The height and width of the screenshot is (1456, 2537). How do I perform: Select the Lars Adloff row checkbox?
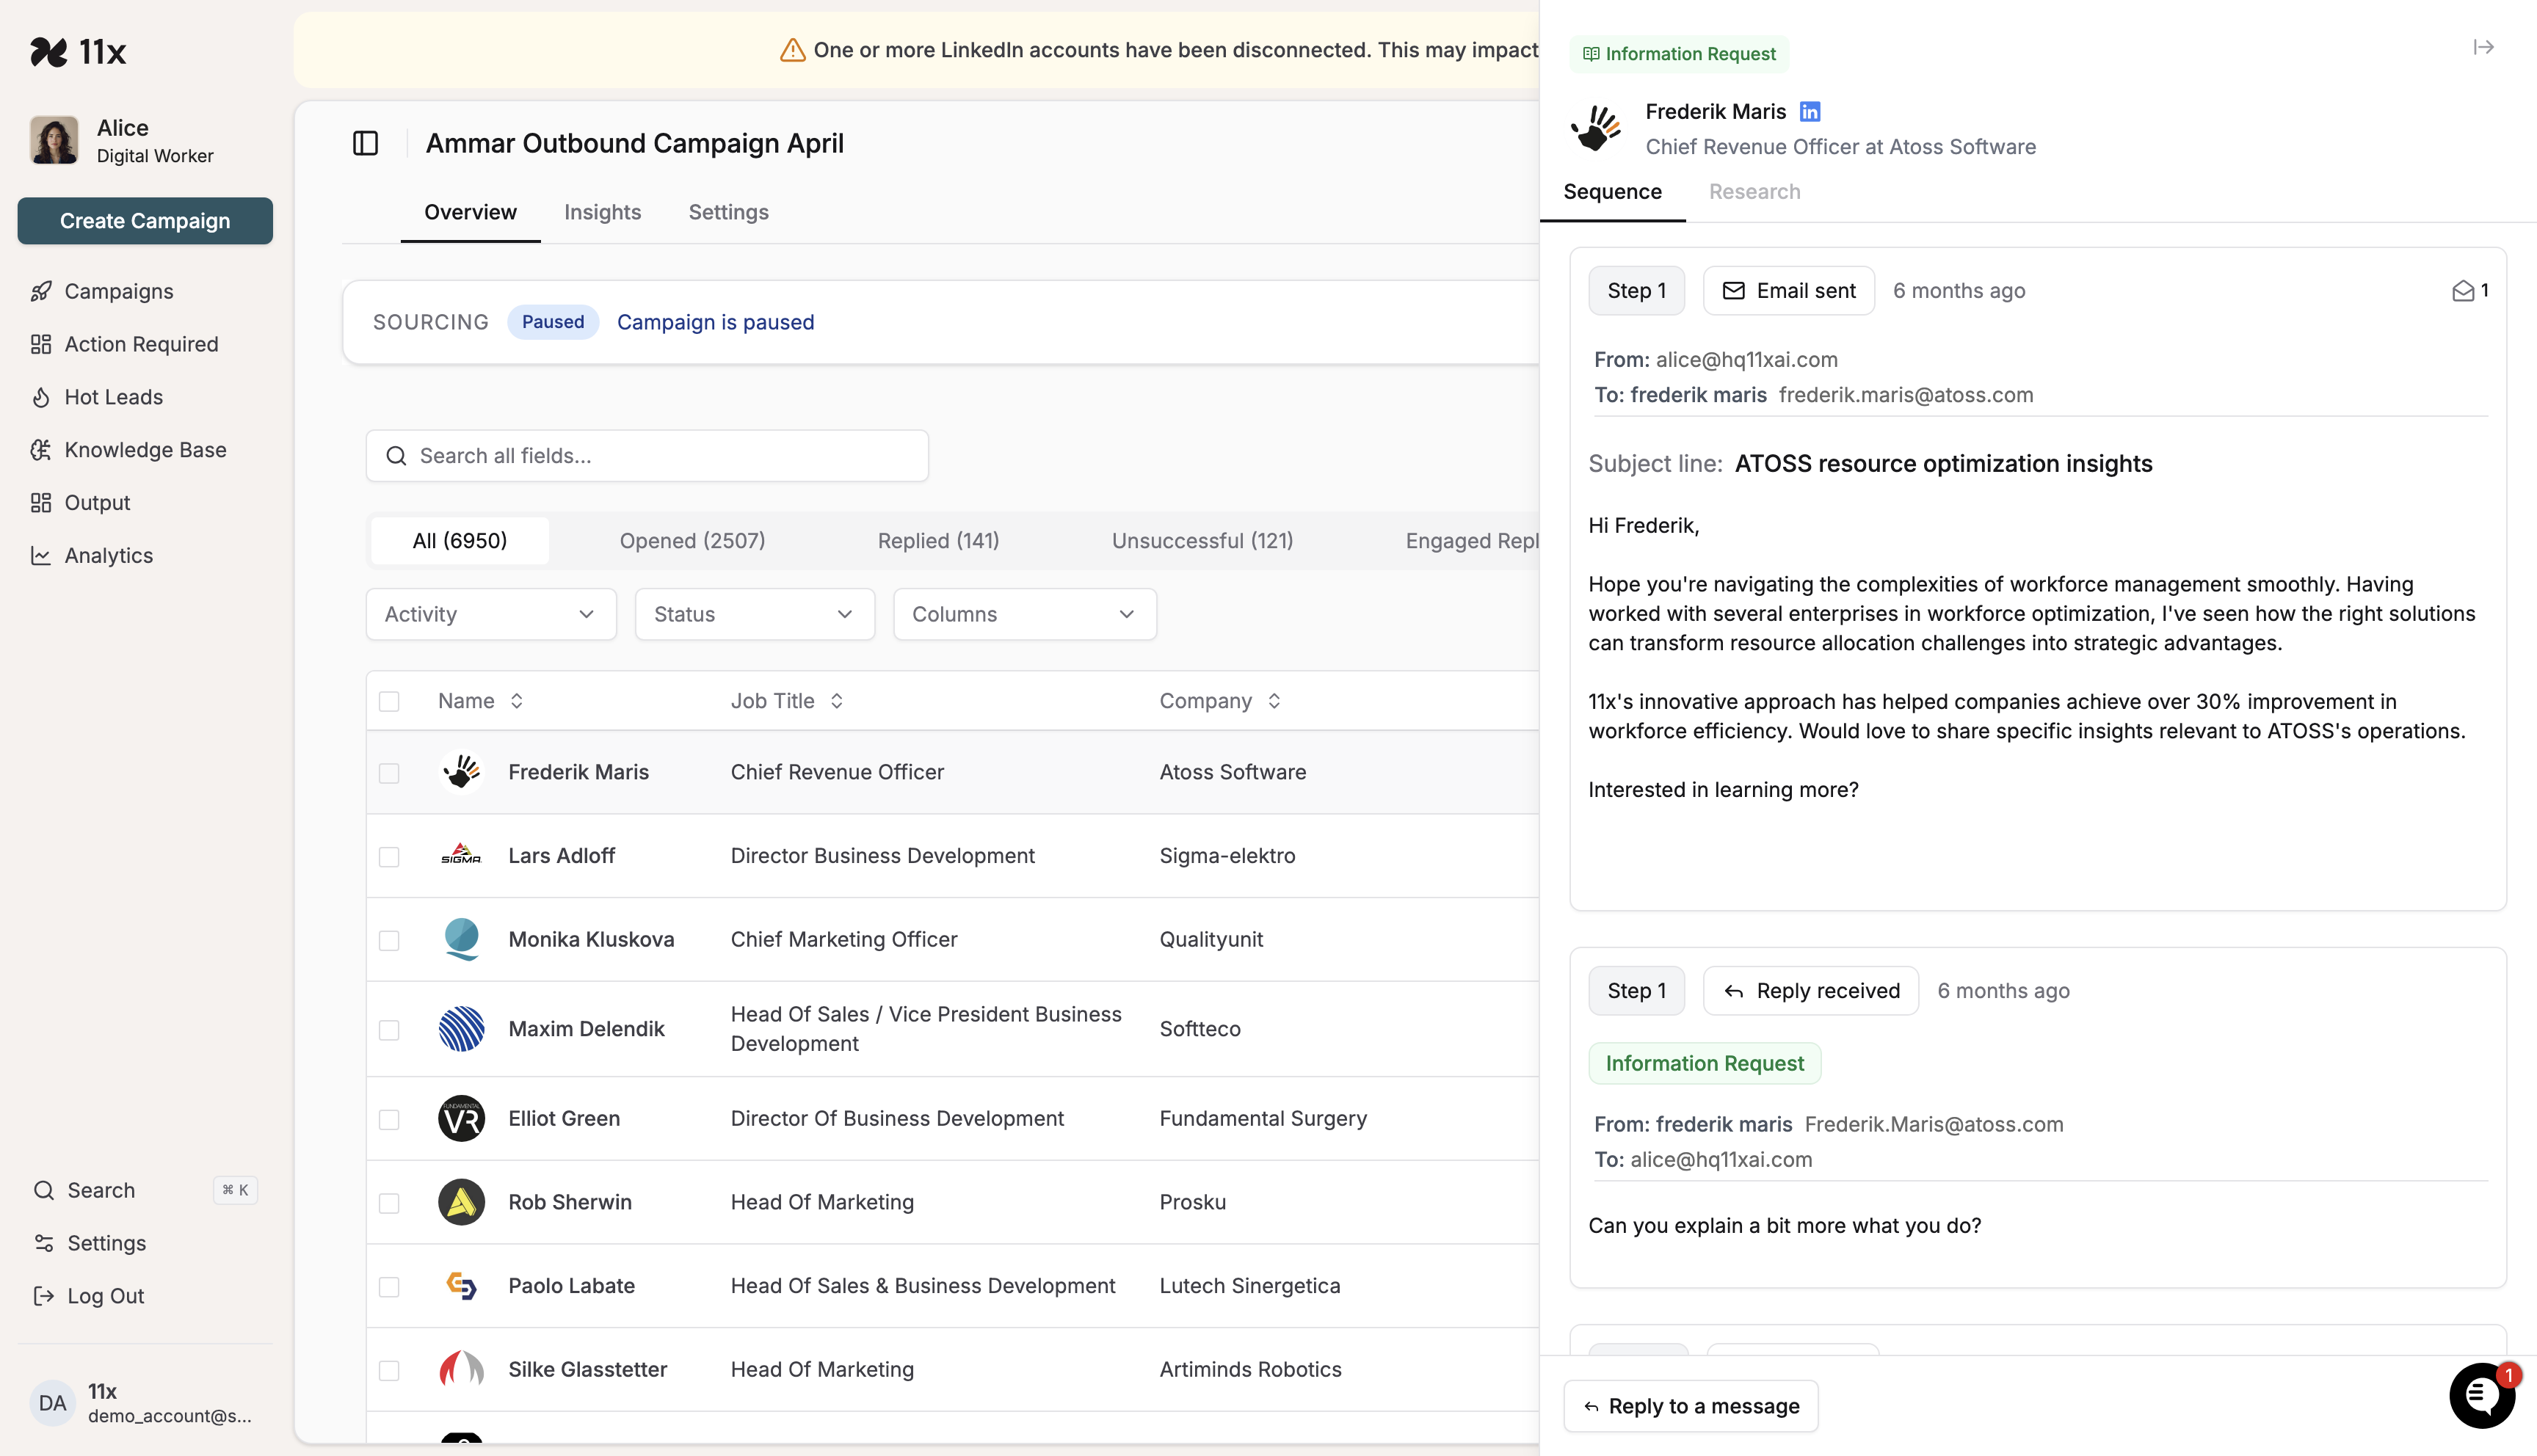(389, 857)
